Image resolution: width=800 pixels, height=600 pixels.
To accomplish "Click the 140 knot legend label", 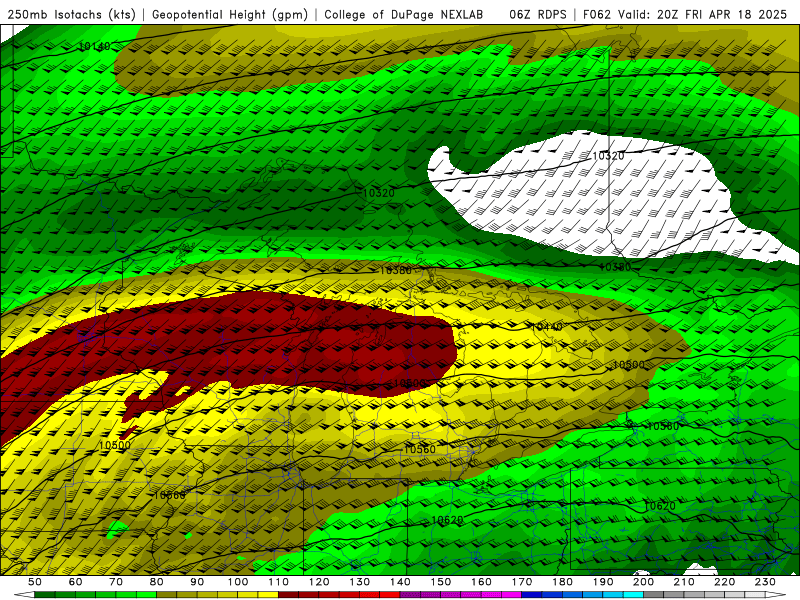I will (x=400, y=582).
